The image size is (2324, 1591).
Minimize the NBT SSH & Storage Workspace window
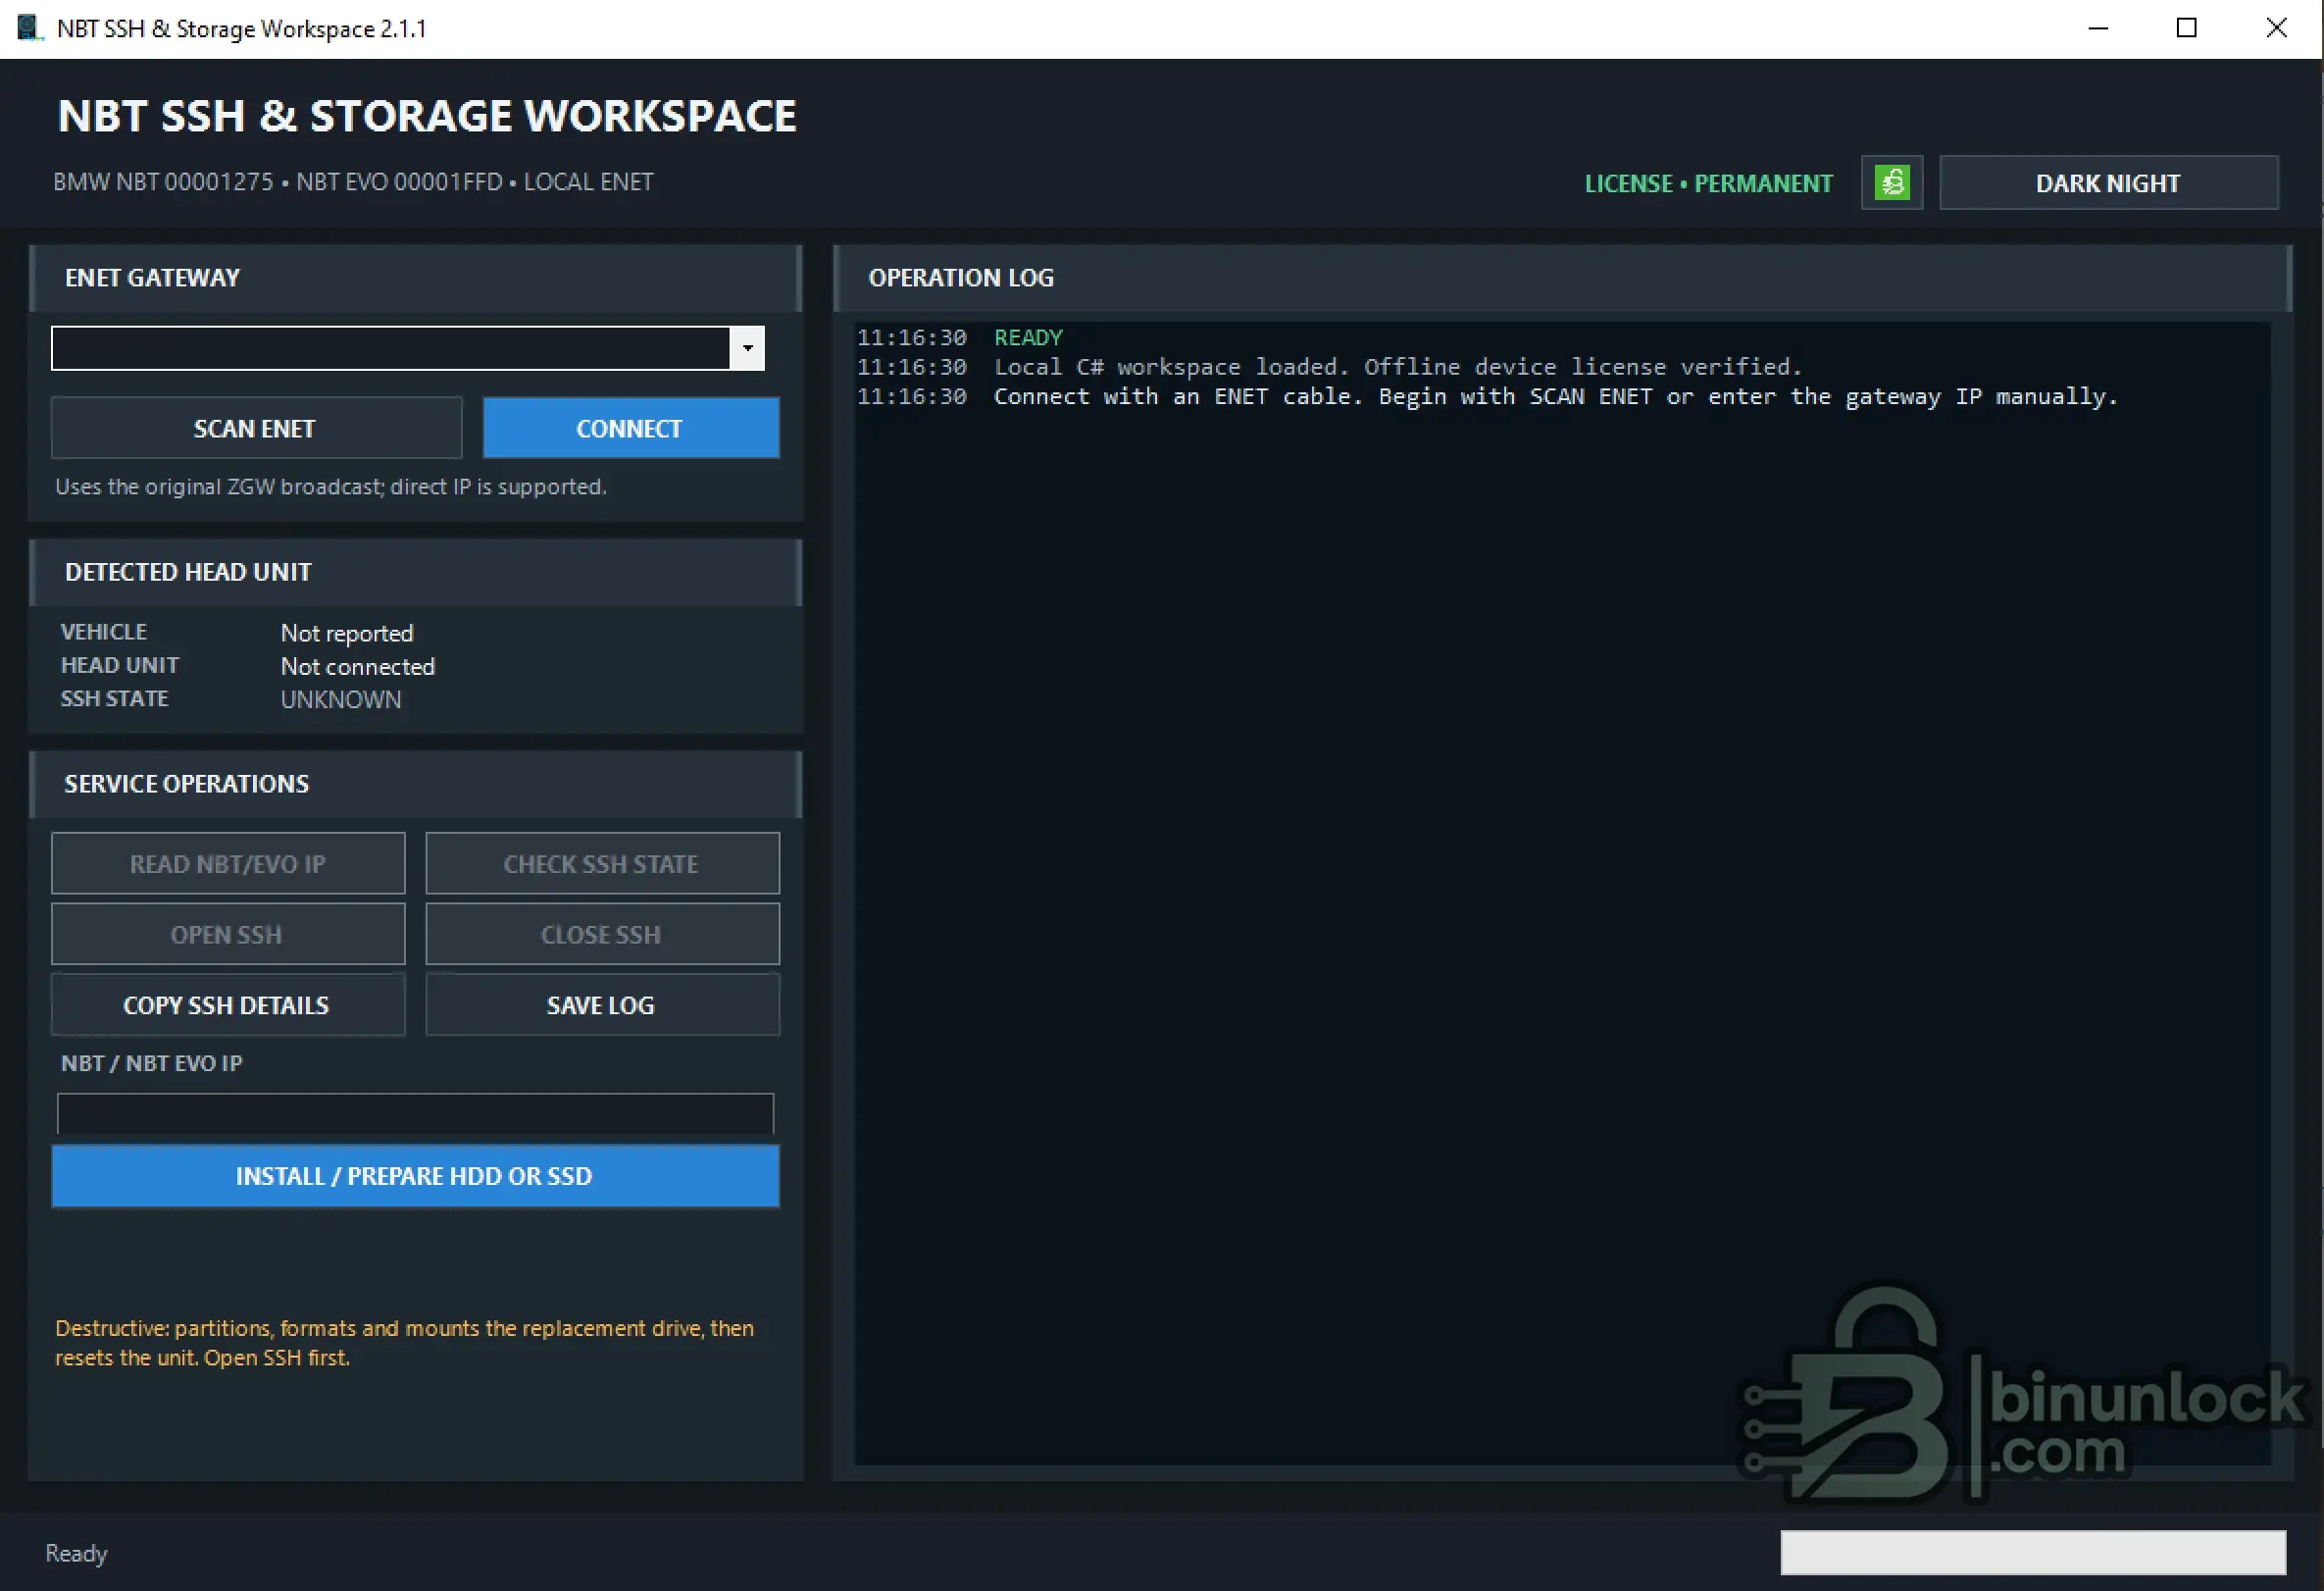point(2098,28)
